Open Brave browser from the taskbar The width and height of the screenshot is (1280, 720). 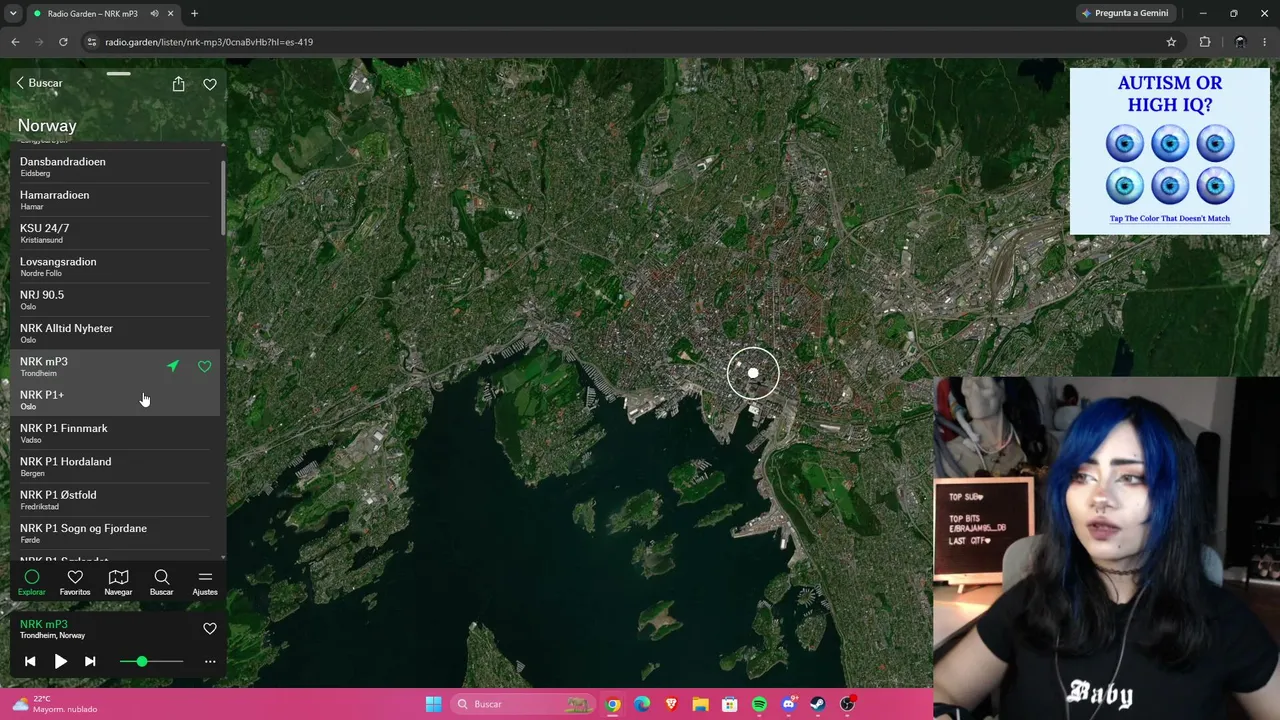pos(671,704)
